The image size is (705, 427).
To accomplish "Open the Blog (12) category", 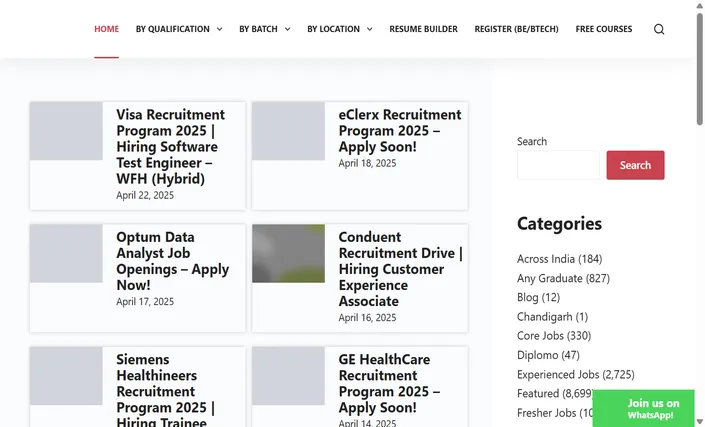I will pos(538,298).
